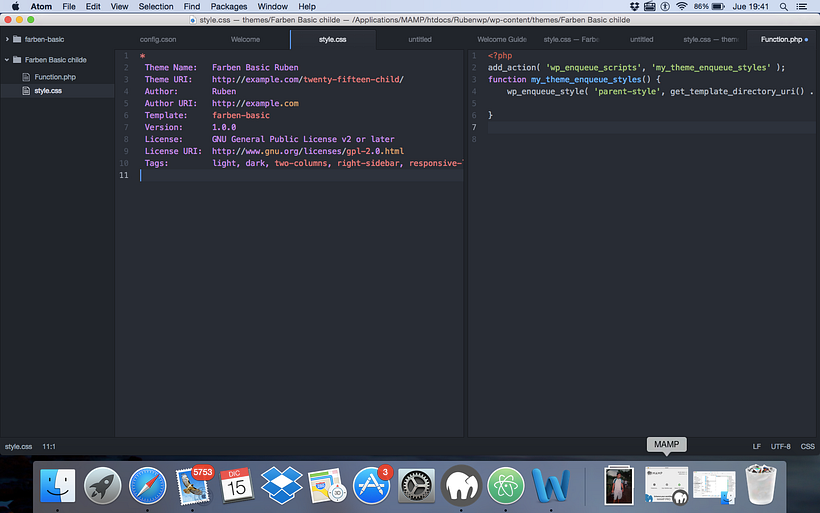Open the Packages menu
Image resolution: width=820 pixels, height=513 pixels.
[229, 6]
